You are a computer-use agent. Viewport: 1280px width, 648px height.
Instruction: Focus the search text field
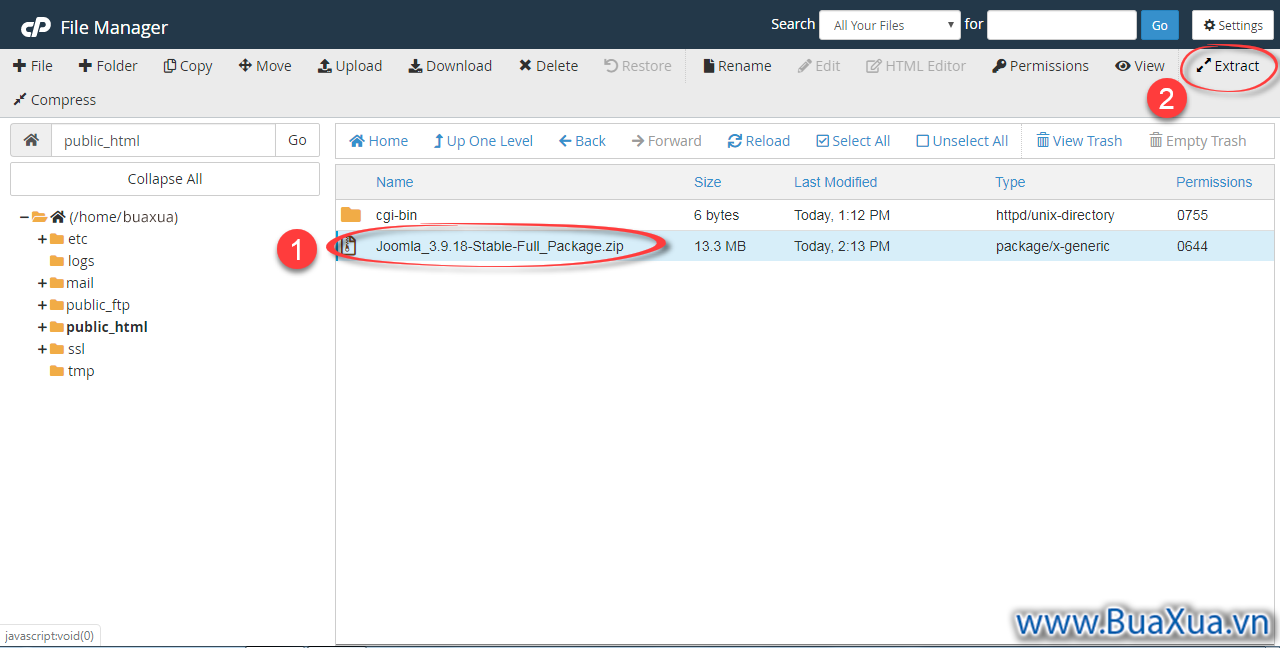point(1062,25)
